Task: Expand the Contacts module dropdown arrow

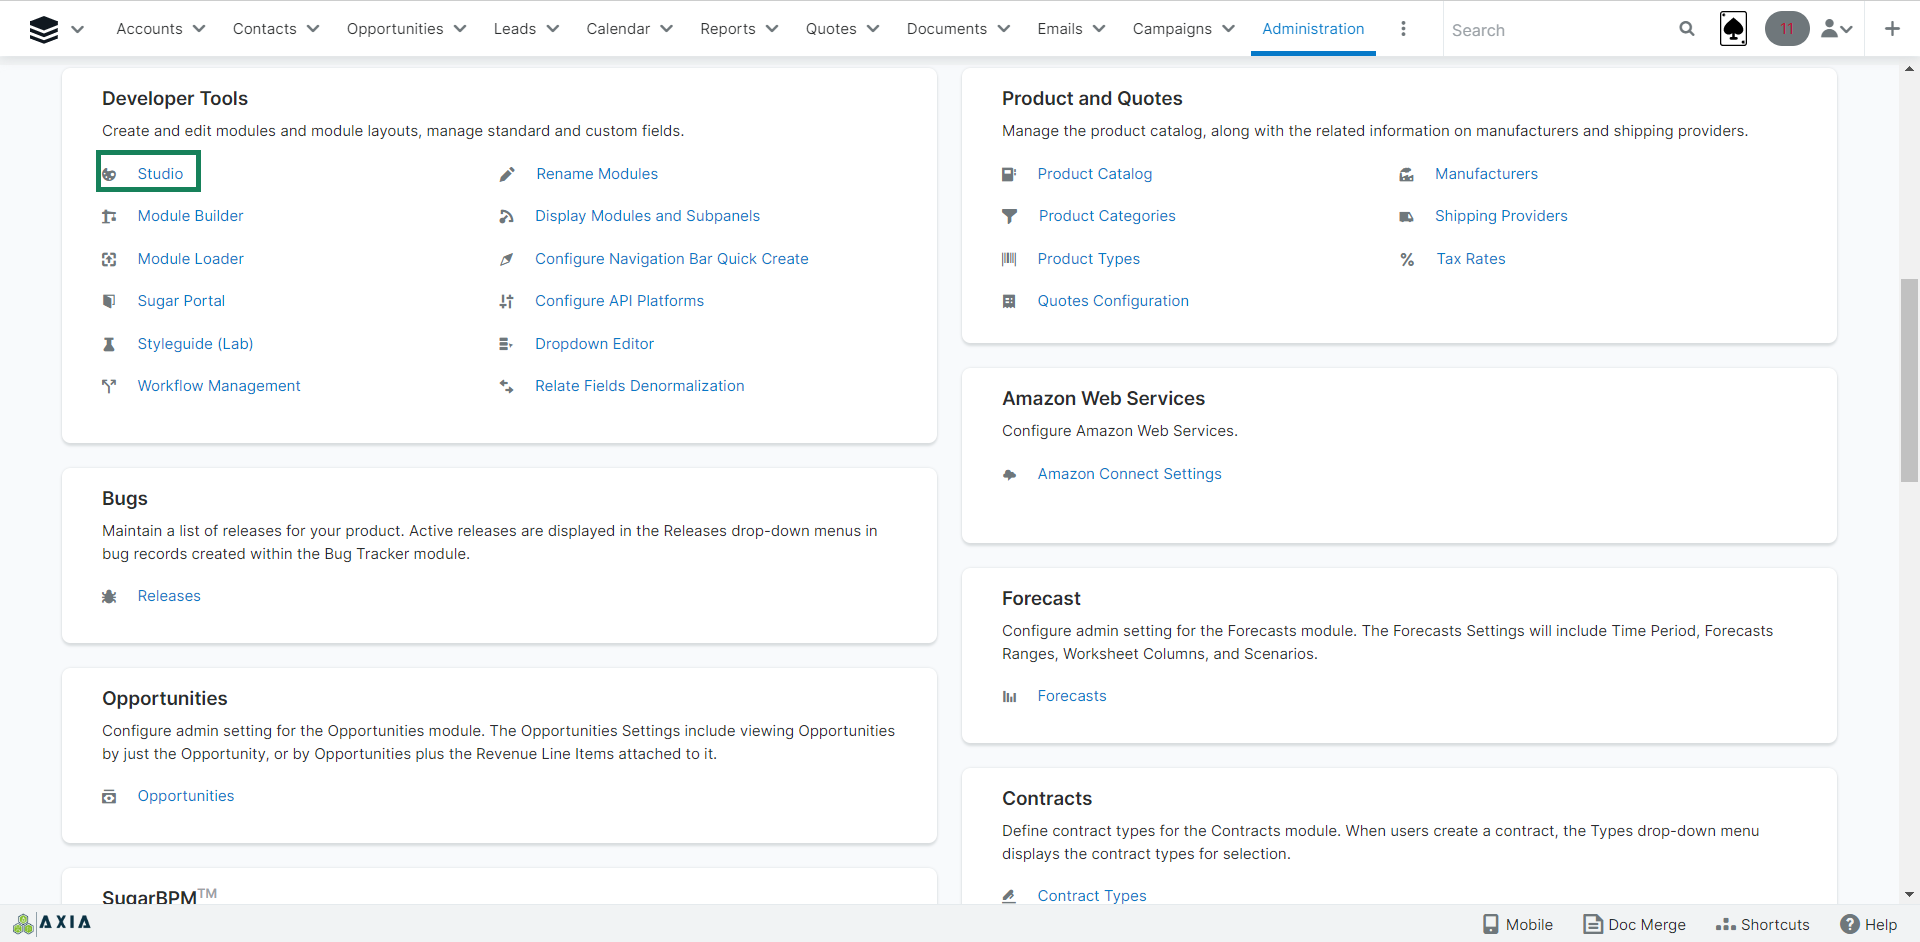Action: tap(313, 29)
